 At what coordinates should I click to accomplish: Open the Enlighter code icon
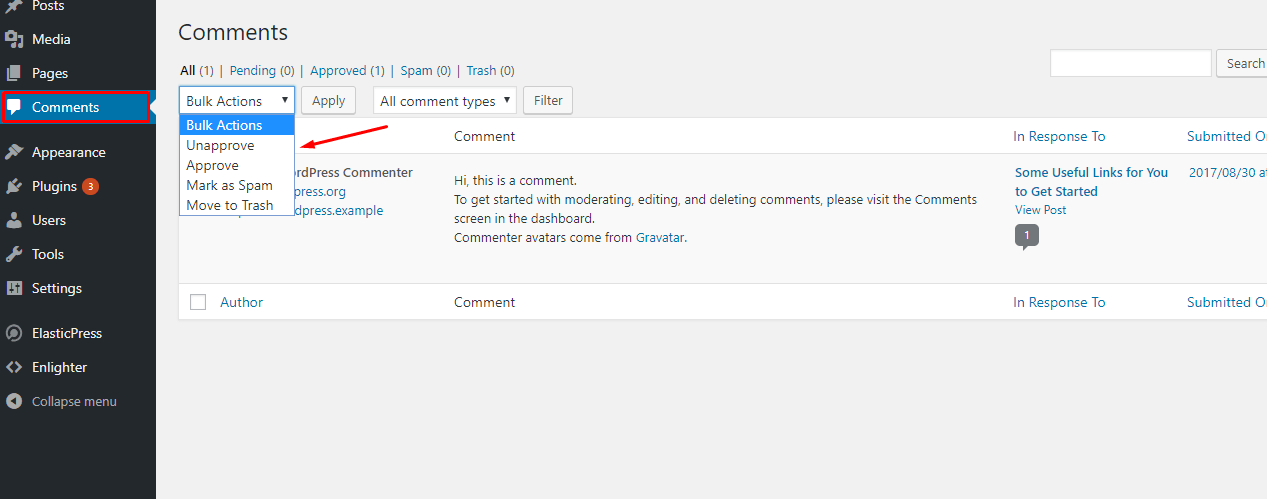click(x=14, y=367)
